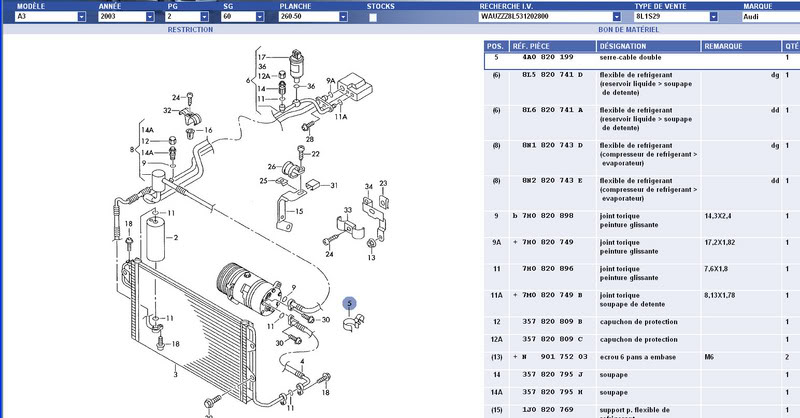Switch to the RESTRICTION tab
This screenshot has width=800, height=418.
point(190,31)
